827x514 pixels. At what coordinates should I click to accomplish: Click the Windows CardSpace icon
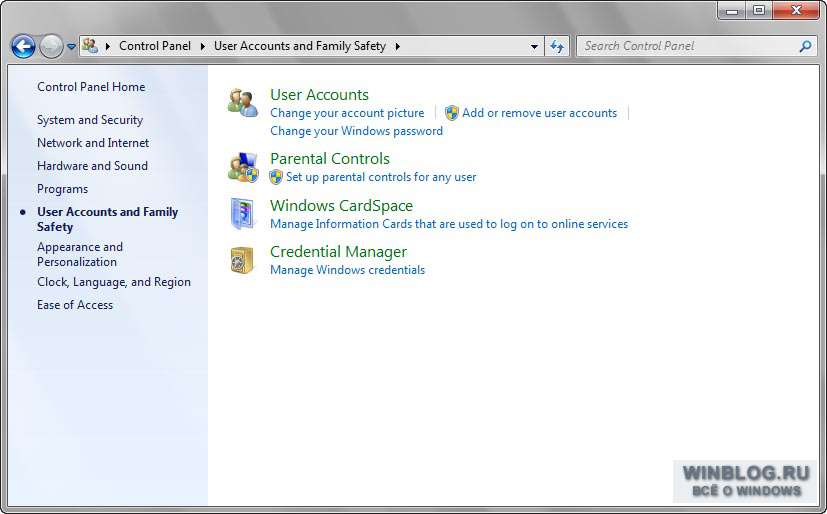(x=243, y=214)
